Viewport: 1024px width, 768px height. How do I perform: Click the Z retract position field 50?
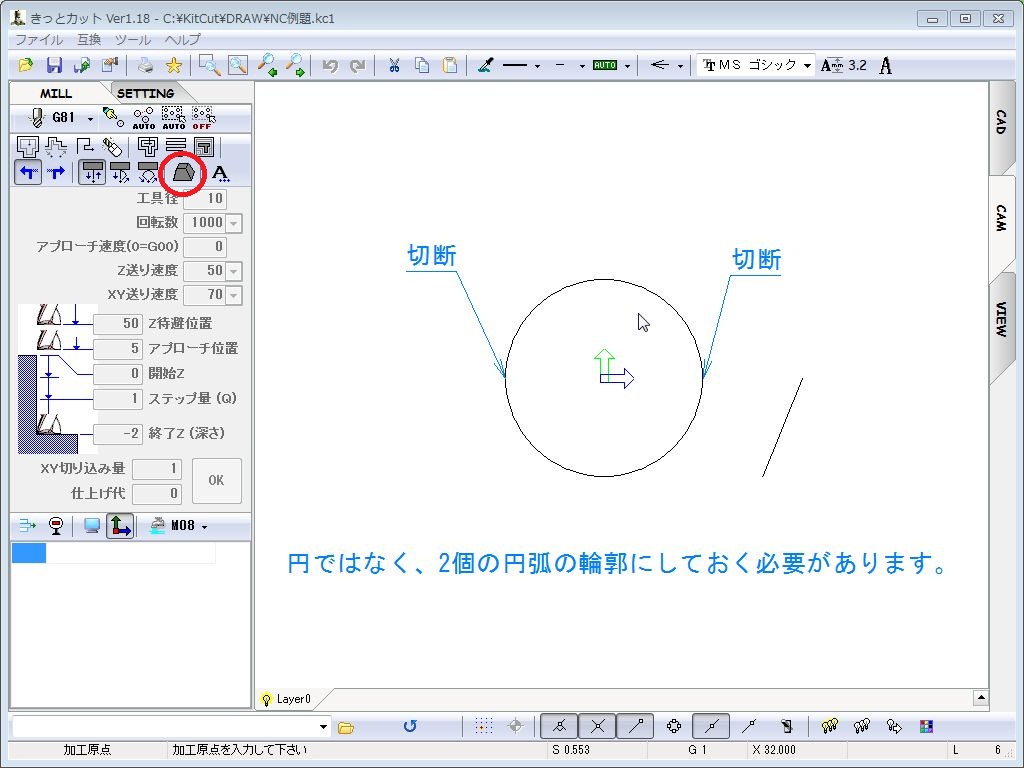click(118, 324)
